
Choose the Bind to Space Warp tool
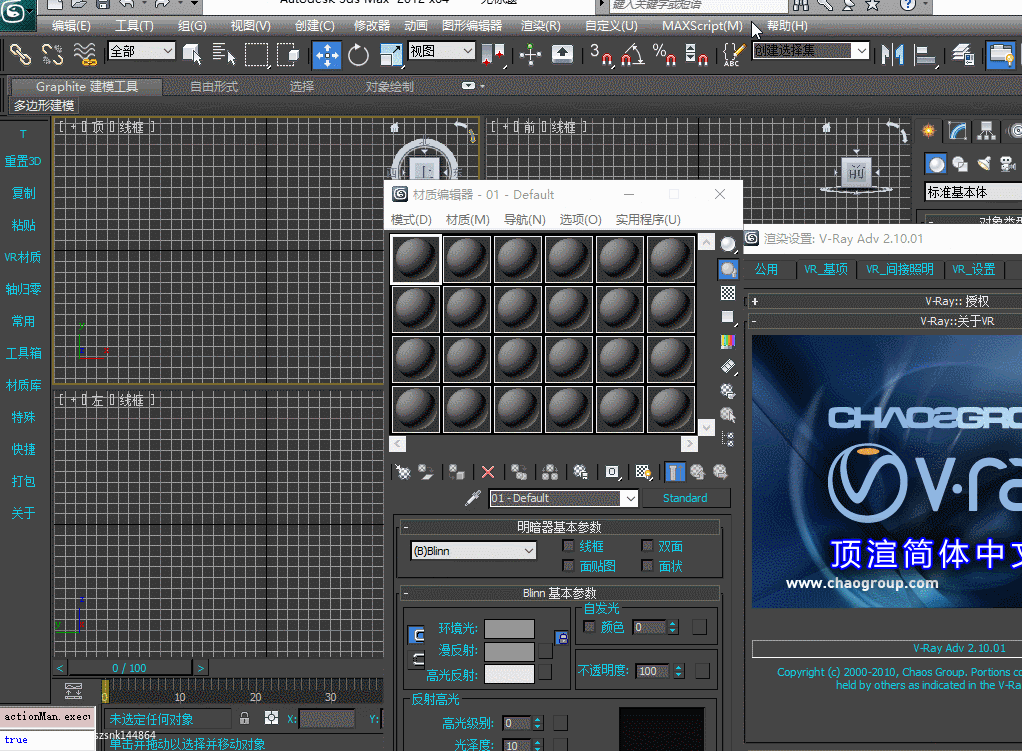(85, 53)
